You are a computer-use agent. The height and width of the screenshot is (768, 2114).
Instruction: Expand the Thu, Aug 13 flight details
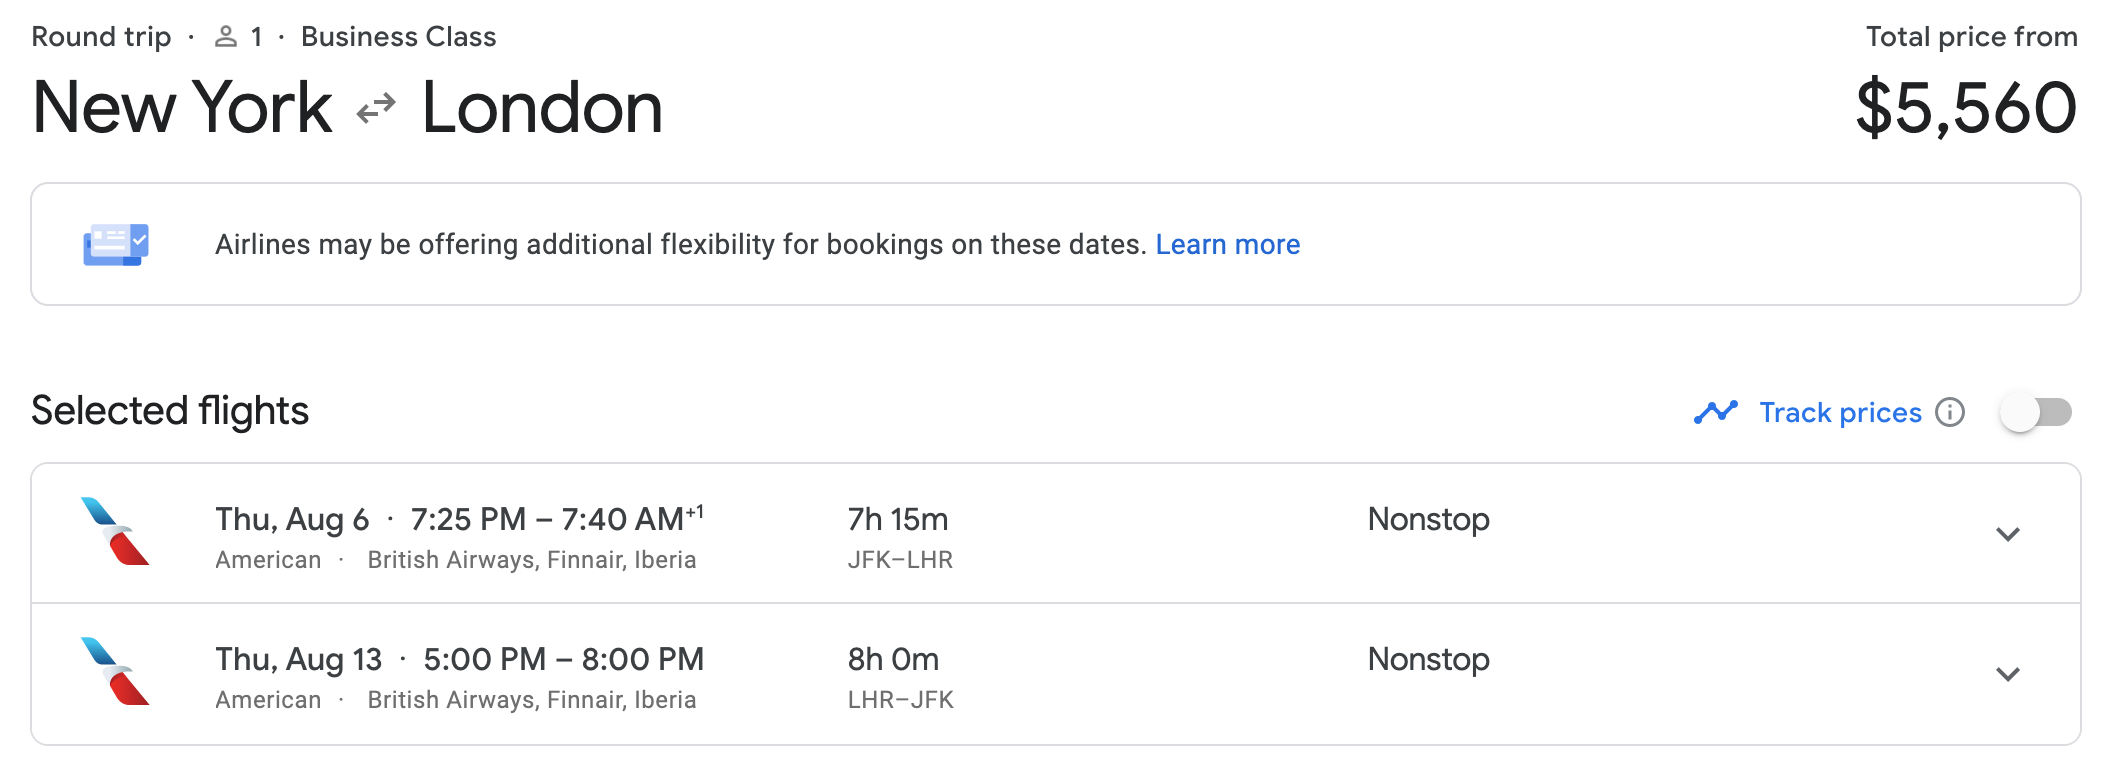point(2007,674)
